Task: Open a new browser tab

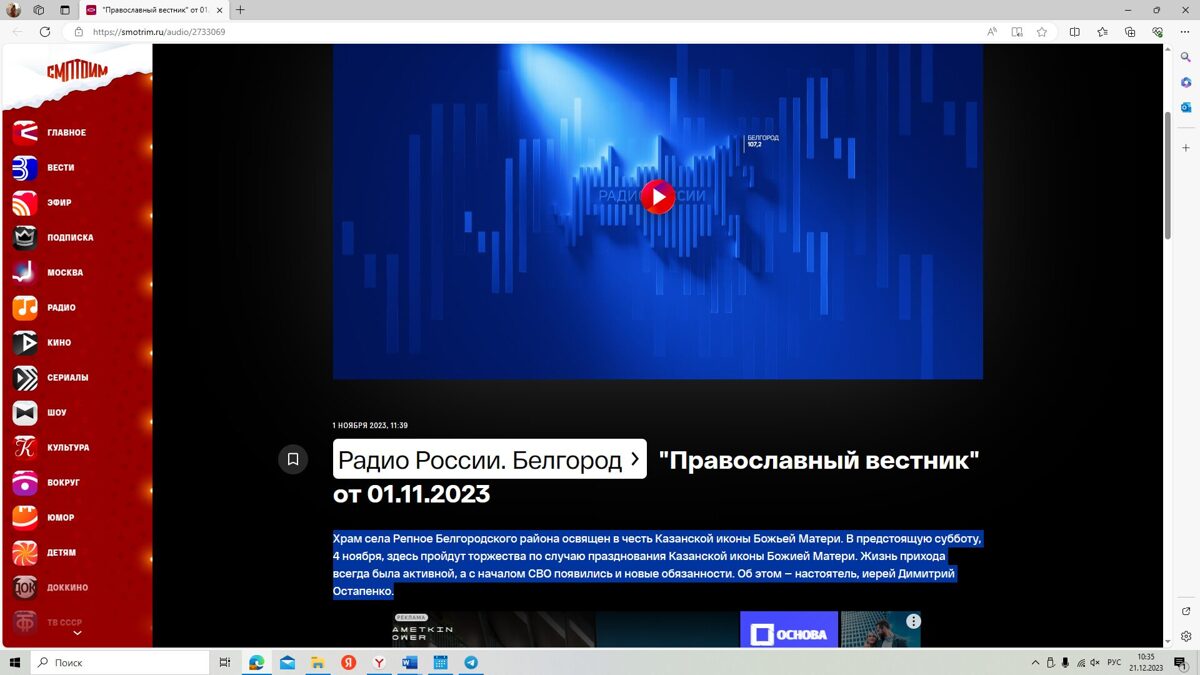Action: [x=240, y=10]
